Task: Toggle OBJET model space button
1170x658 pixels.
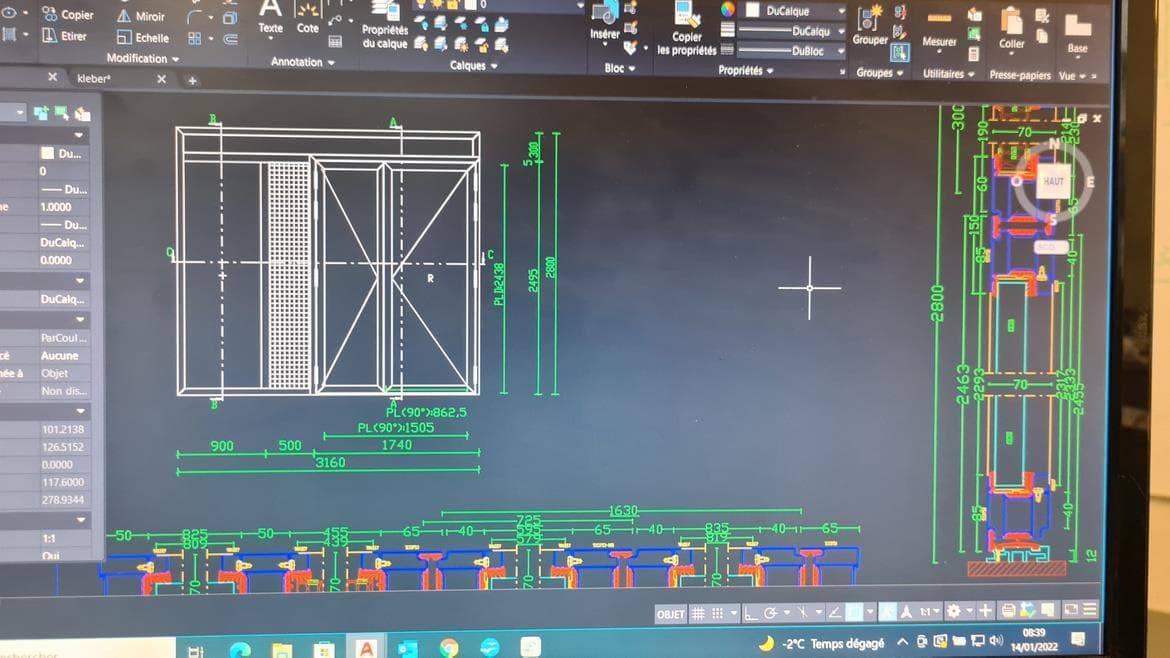Action: [x=670, y=614]
